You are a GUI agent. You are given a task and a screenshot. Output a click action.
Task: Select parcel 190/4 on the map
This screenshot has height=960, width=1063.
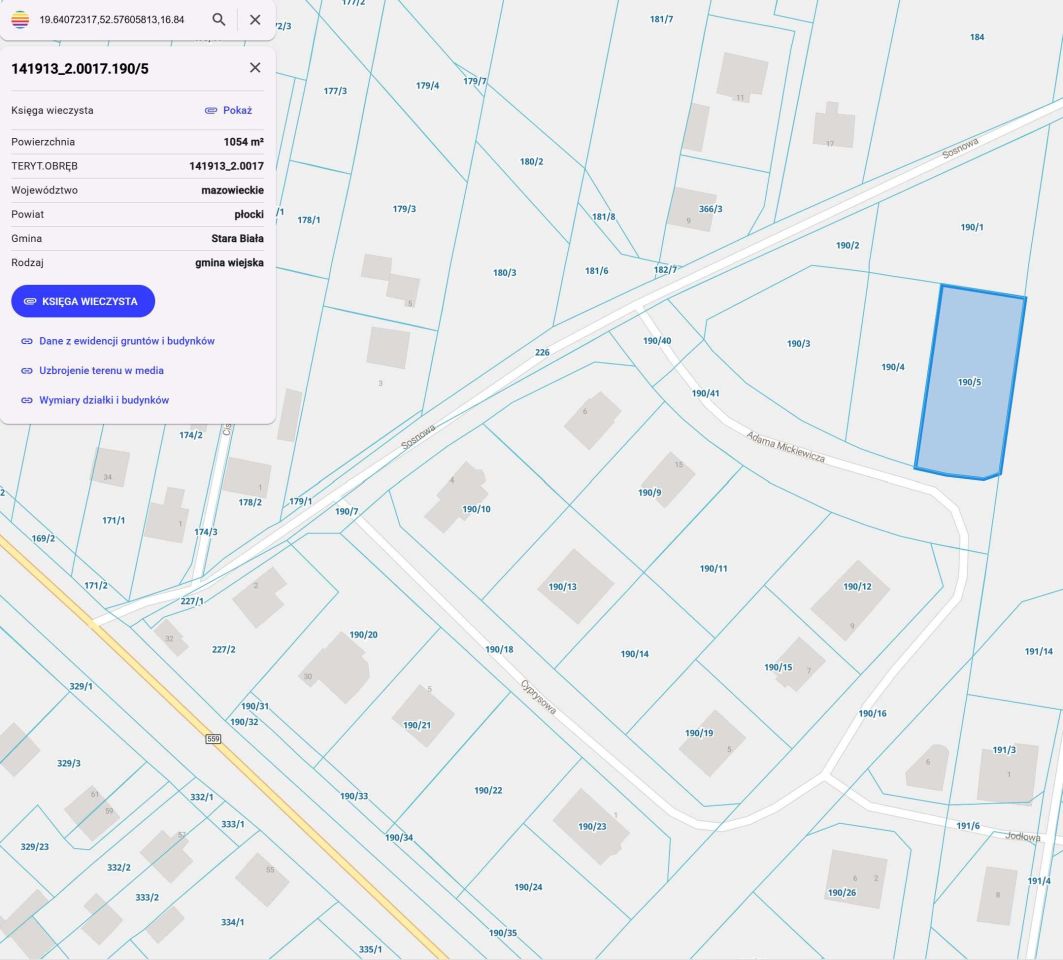pyautogui.click(x=893, y=367)
